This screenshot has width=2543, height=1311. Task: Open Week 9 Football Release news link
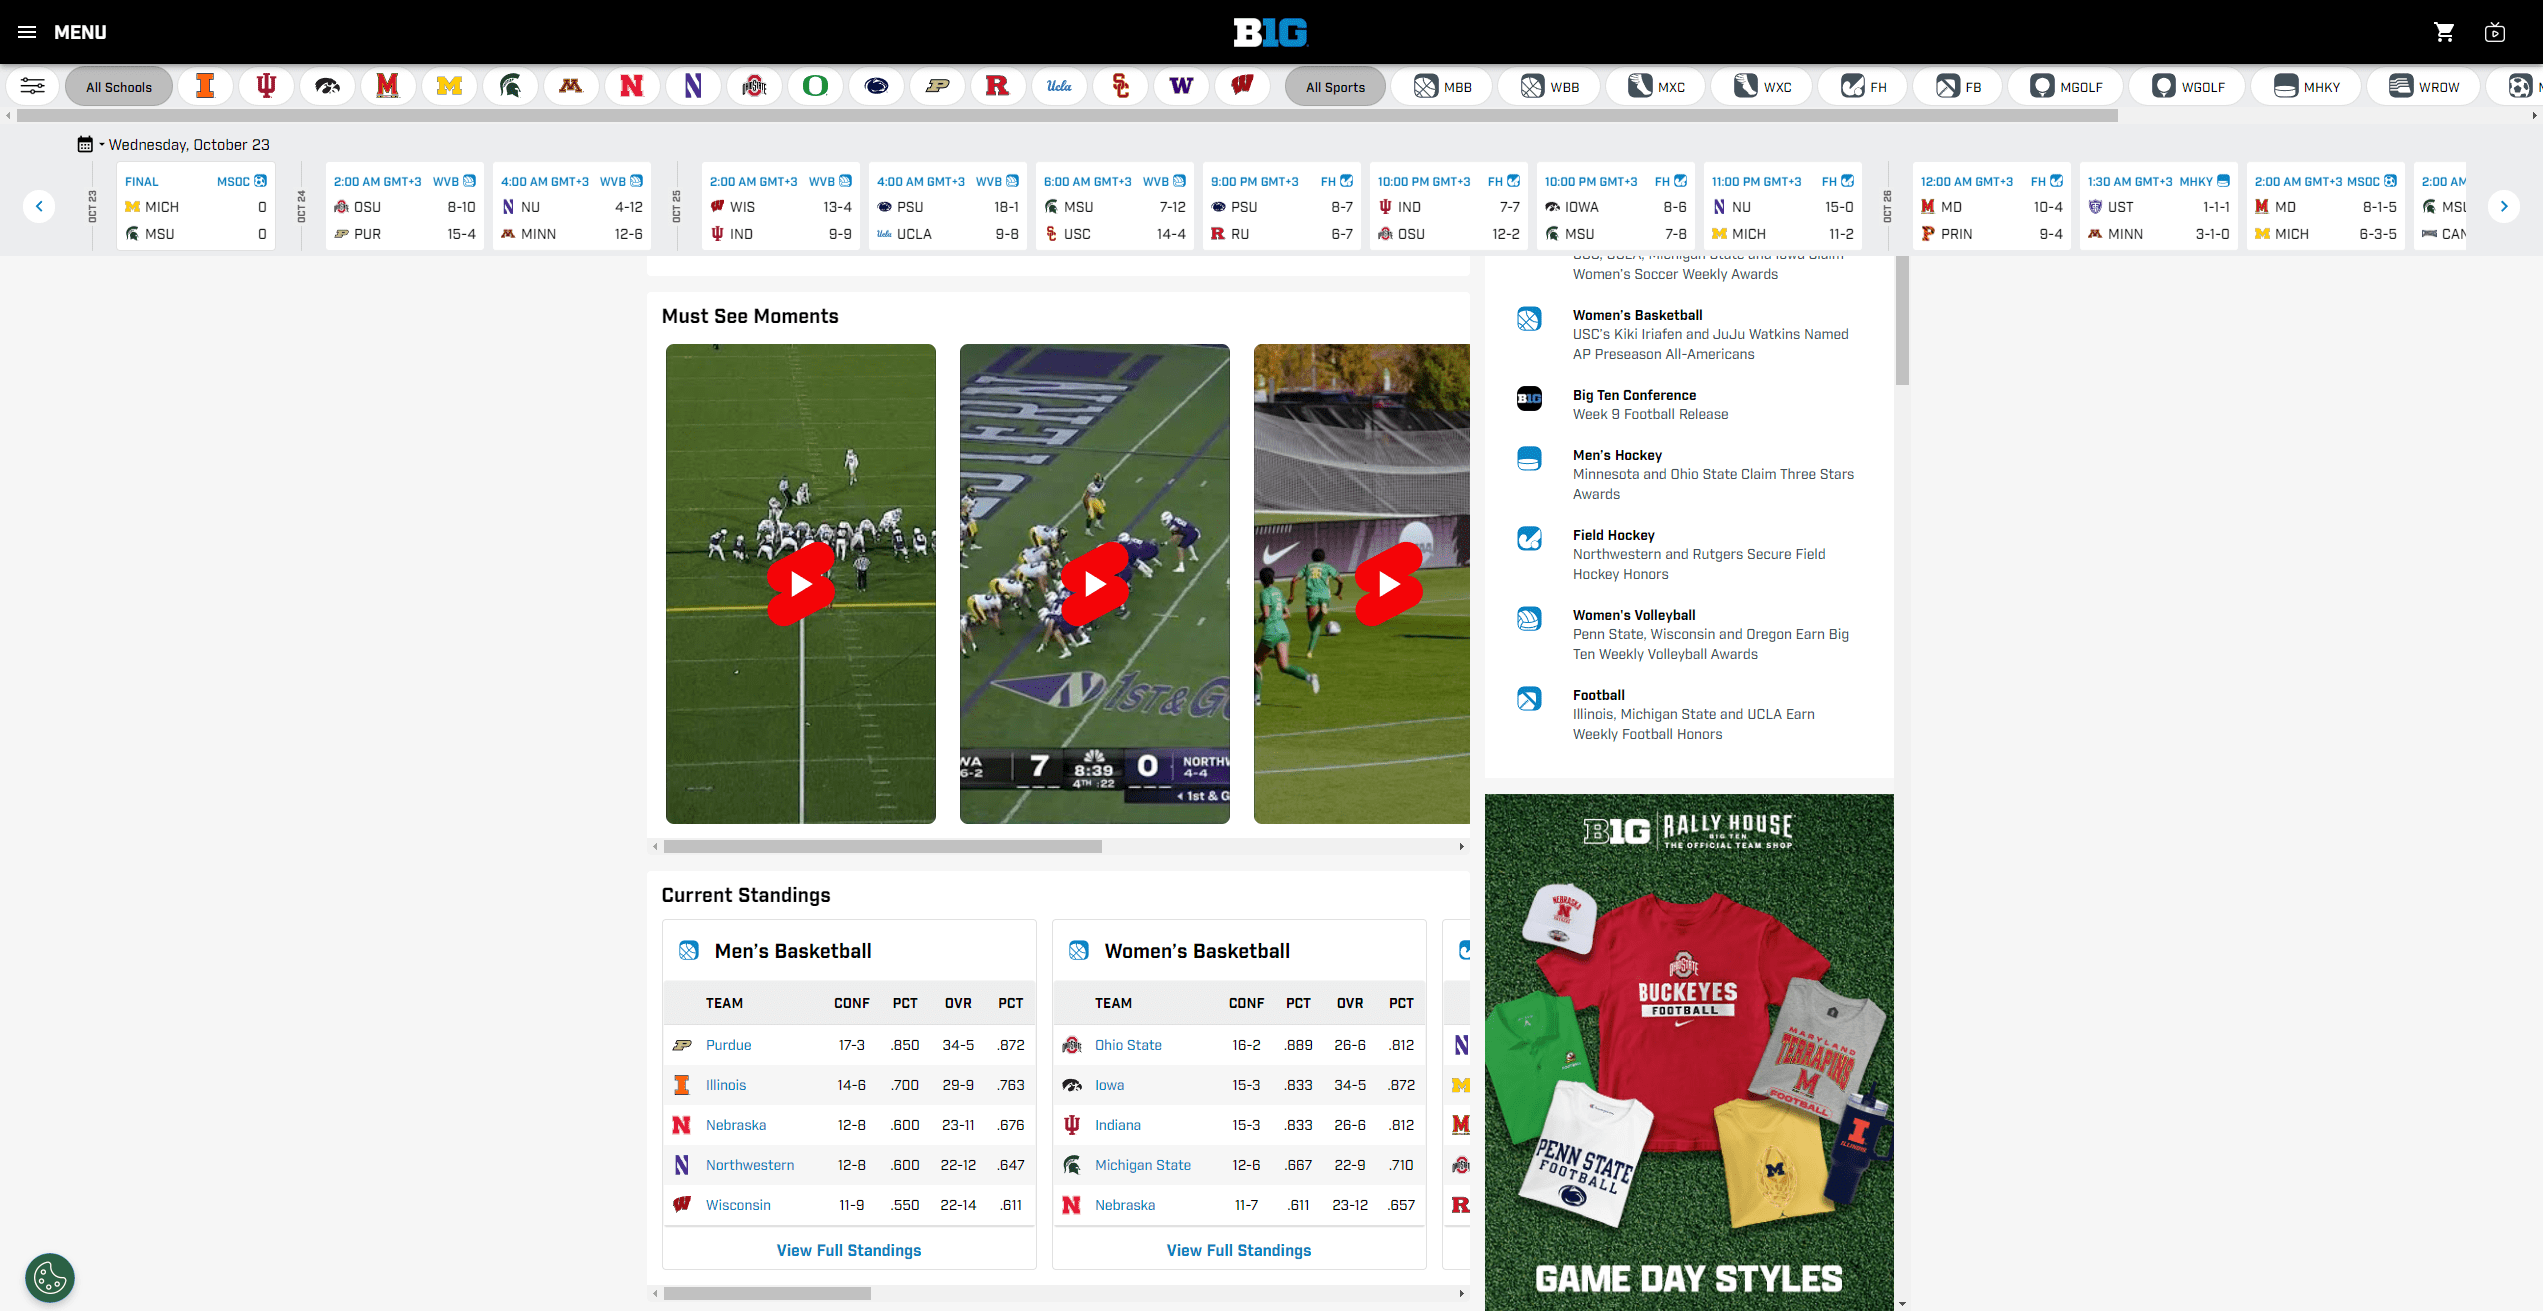[1650, 414]
